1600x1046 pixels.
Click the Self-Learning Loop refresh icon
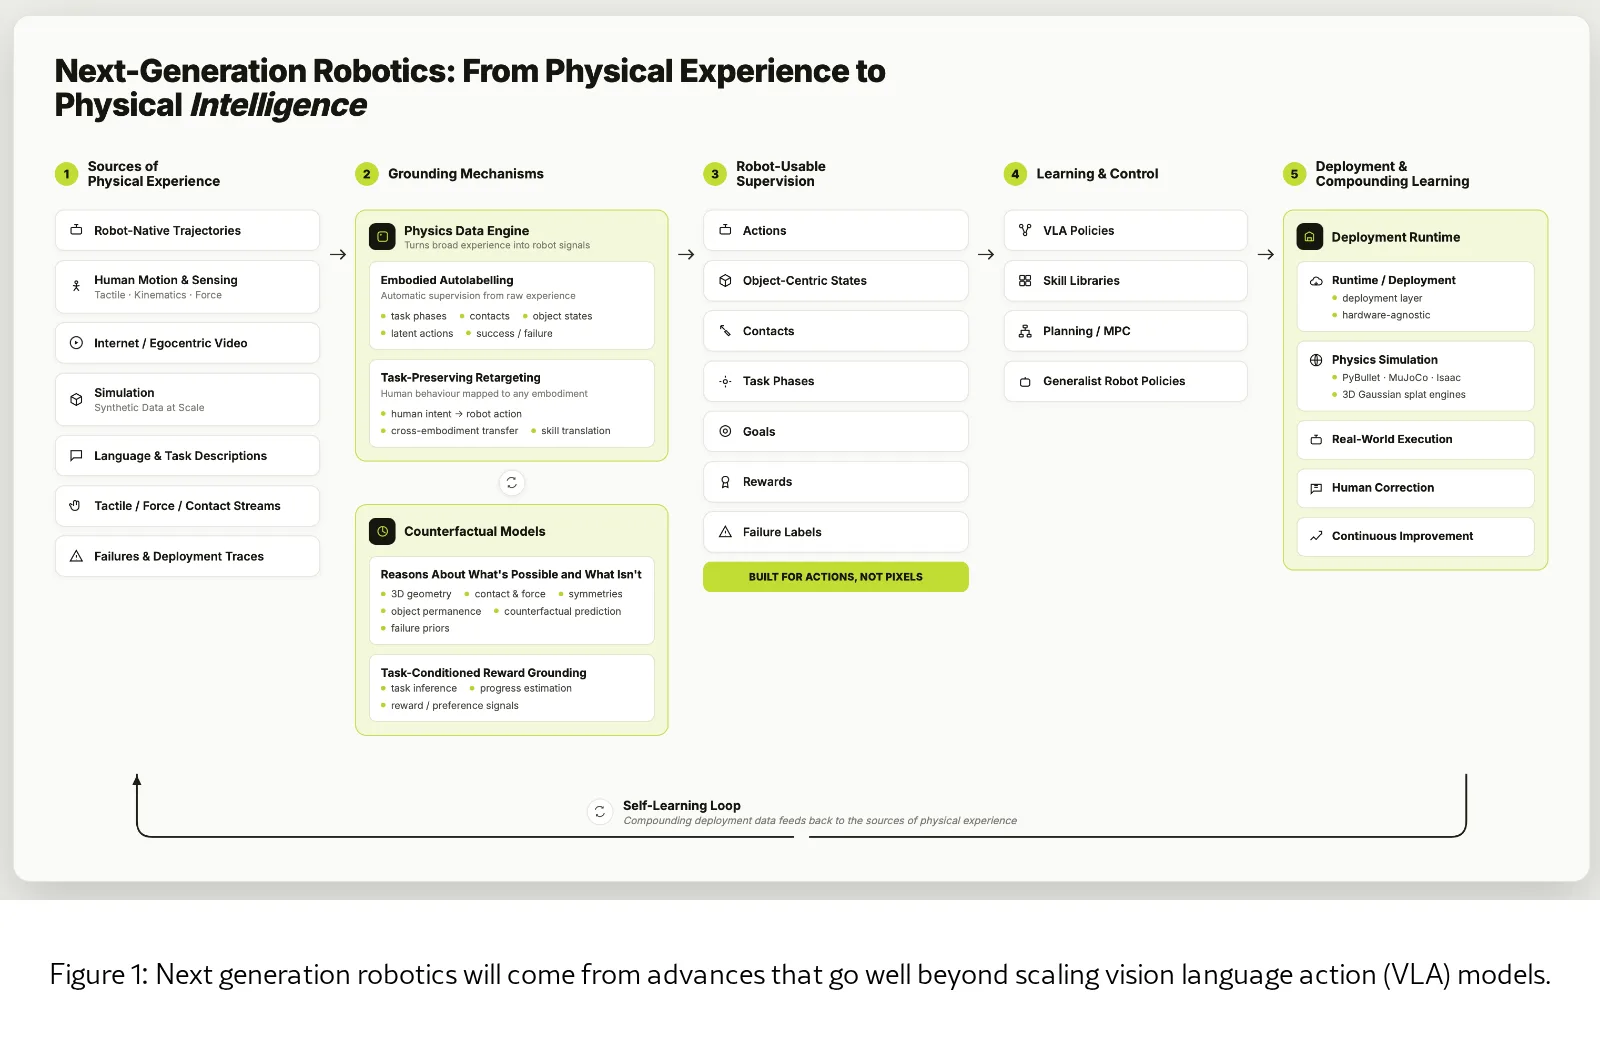[x=600, y=812]
